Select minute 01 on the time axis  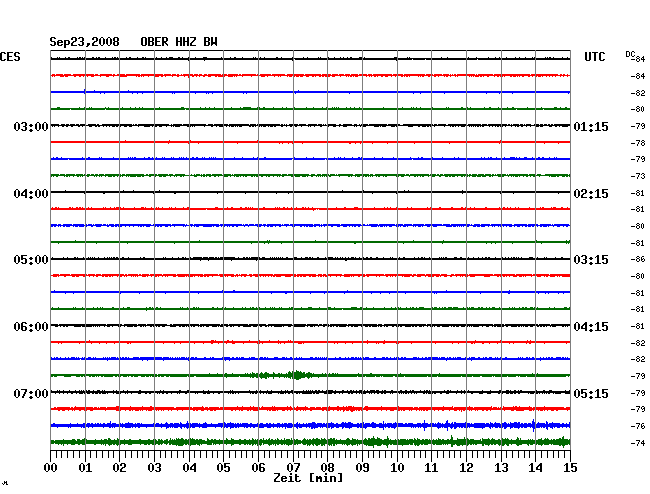85,468
